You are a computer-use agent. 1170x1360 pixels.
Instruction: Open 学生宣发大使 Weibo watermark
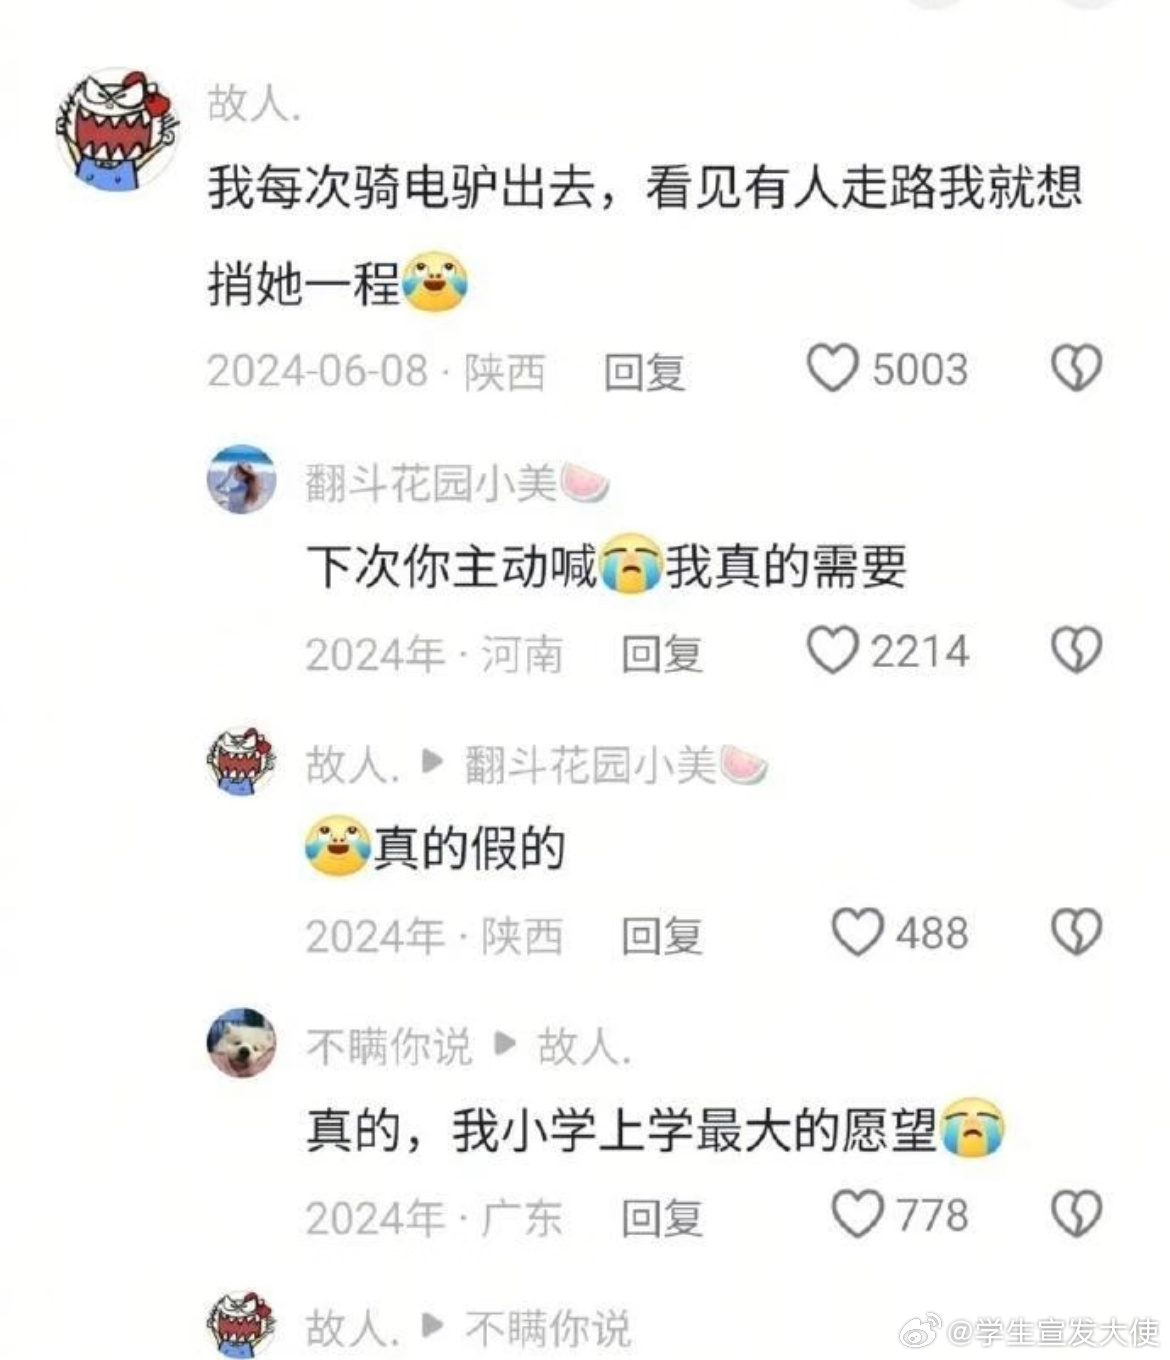pyautogui.click(x=1029, y=1332)
